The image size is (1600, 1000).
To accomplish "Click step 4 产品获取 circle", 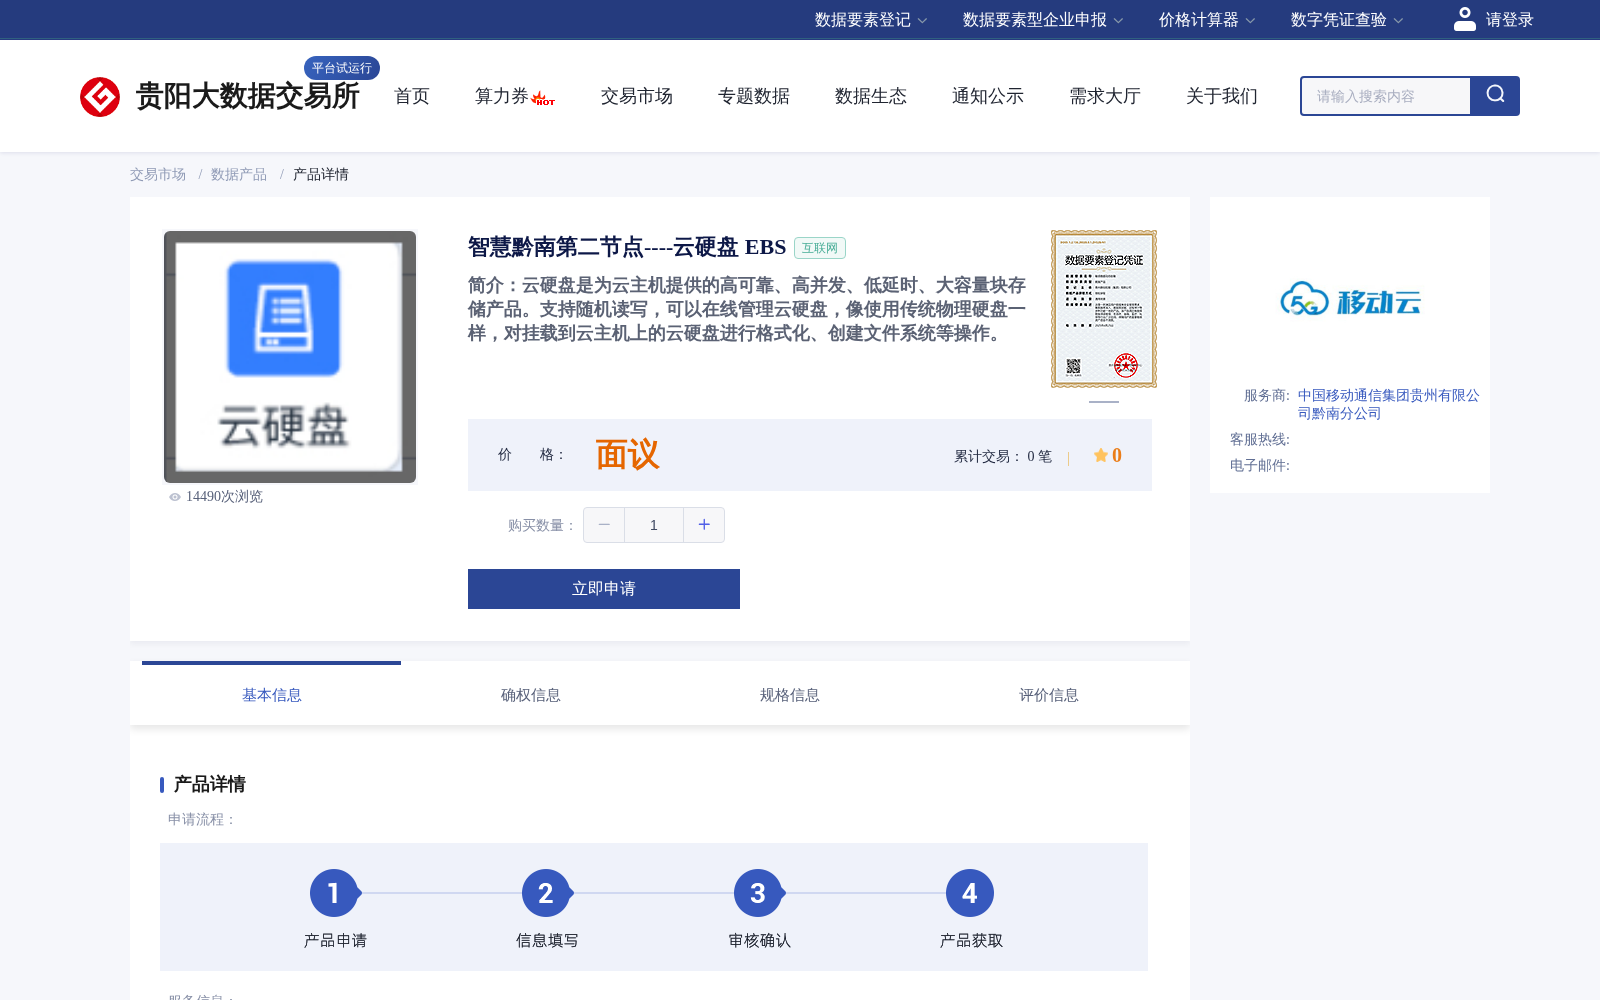I will 970,893.
